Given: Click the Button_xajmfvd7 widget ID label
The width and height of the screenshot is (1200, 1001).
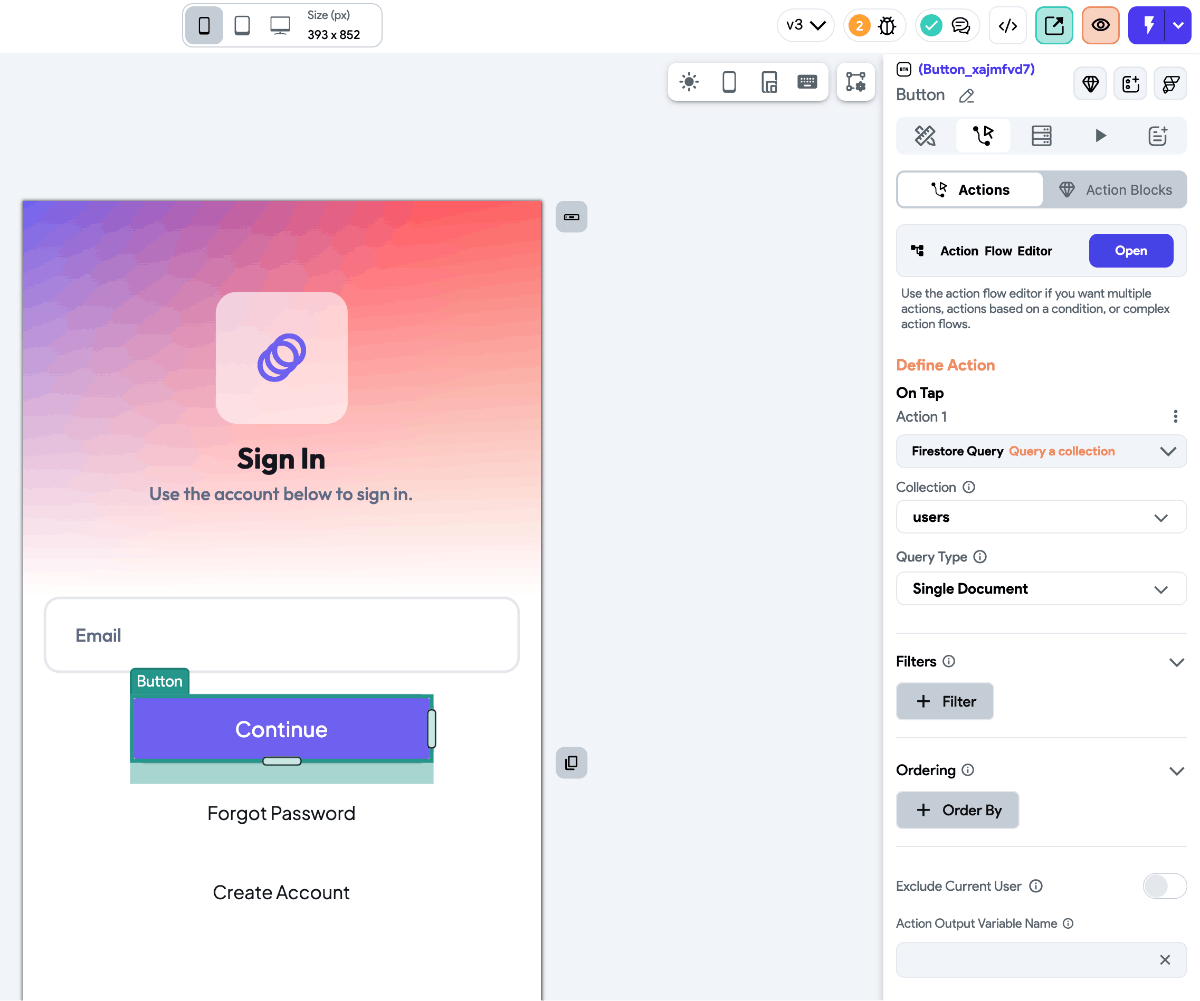Looking at the screenshot, I should click(976, 70).
